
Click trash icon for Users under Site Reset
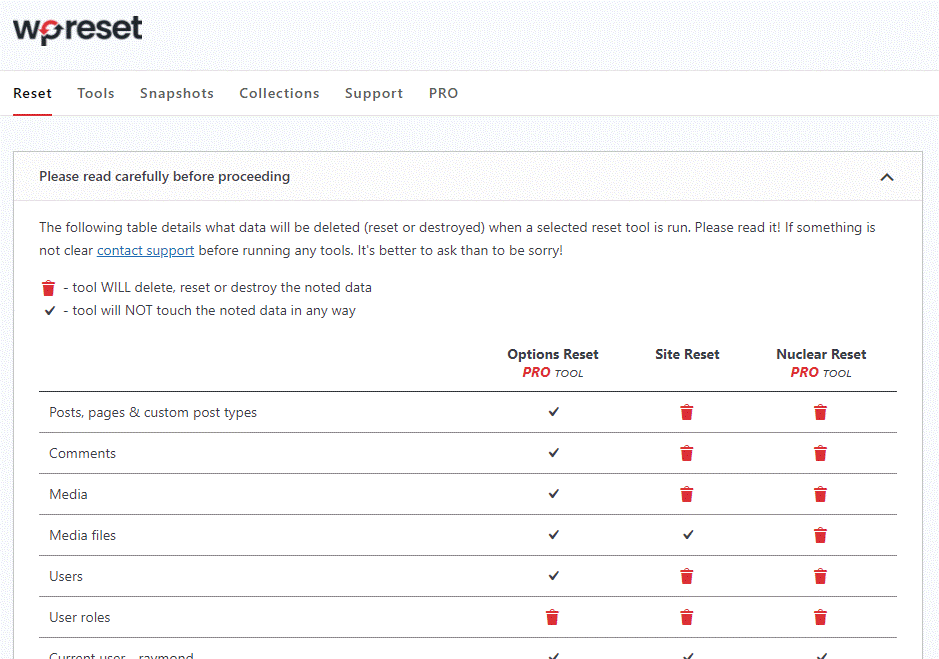[686, 576]
